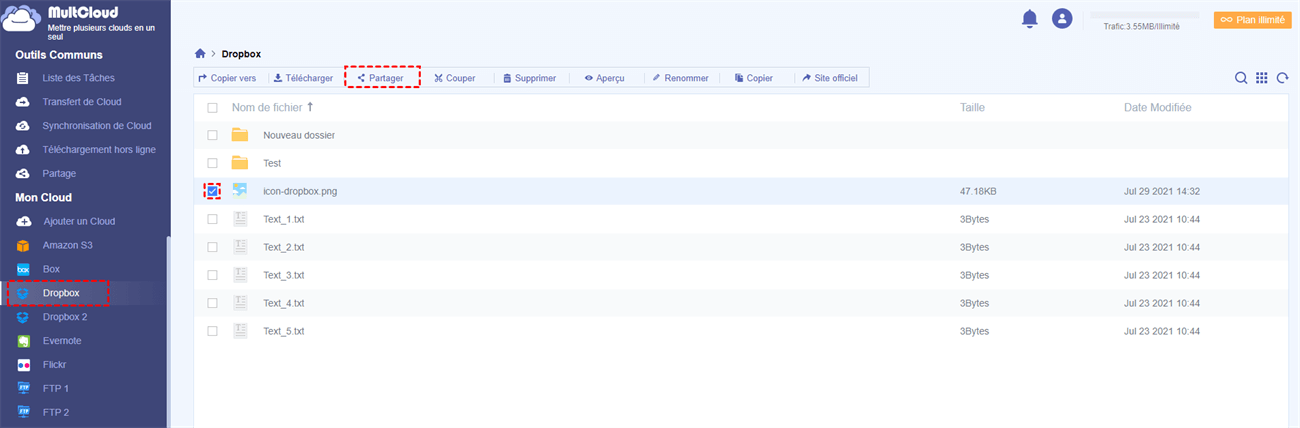
Task: Check the Text_3.txt checkbox
Action: coord(212,275)
